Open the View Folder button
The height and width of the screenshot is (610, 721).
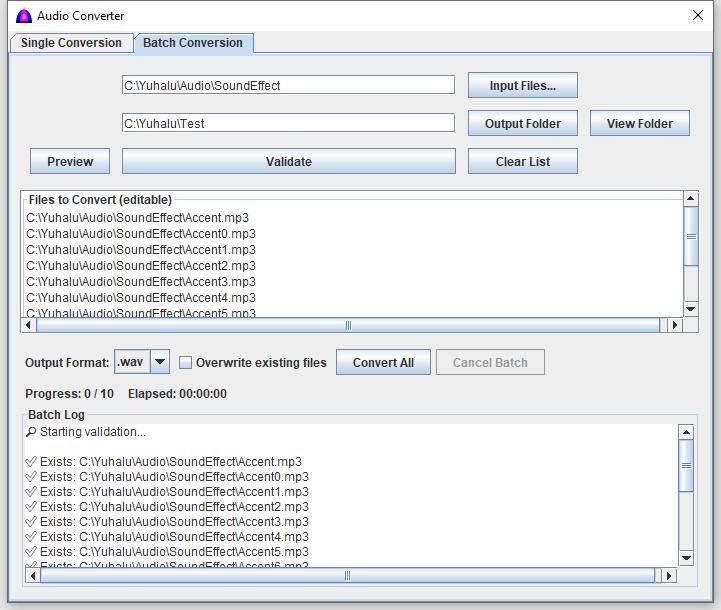[640, 124]
